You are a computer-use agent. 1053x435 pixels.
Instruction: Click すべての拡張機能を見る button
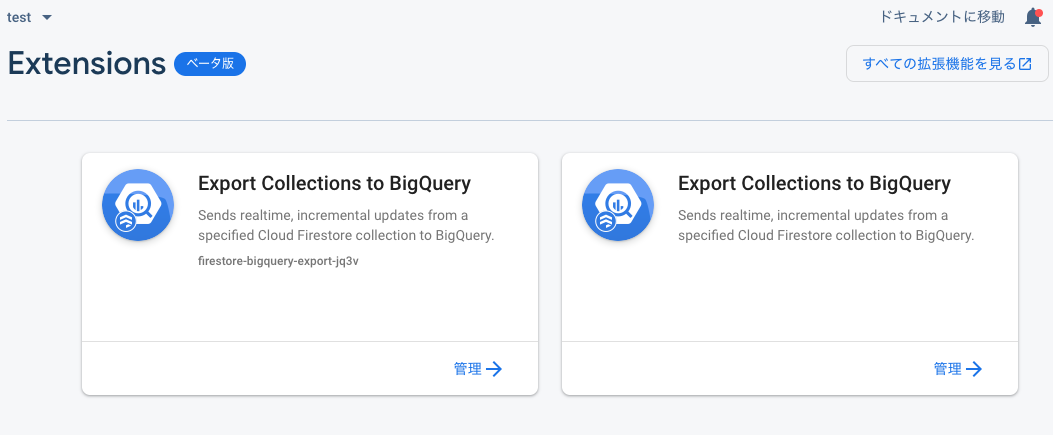pos(947,64)
